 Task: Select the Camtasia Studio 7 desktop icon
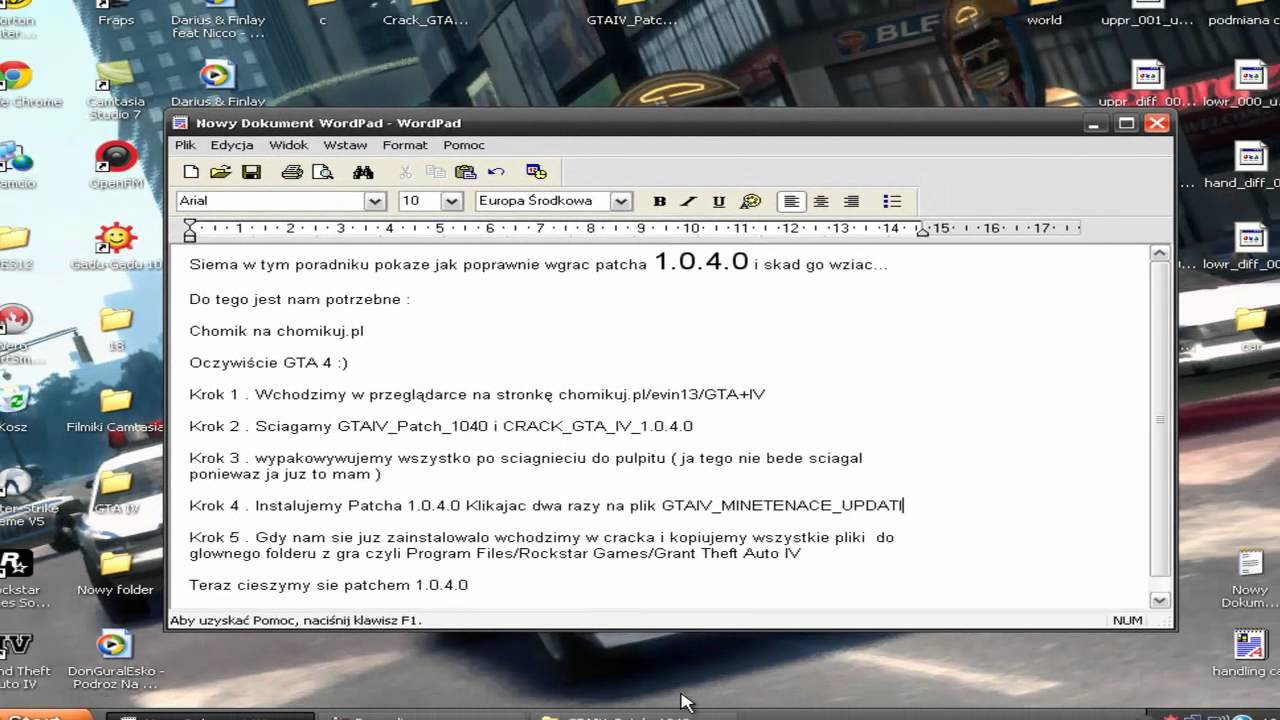click(x=116, y=91)
